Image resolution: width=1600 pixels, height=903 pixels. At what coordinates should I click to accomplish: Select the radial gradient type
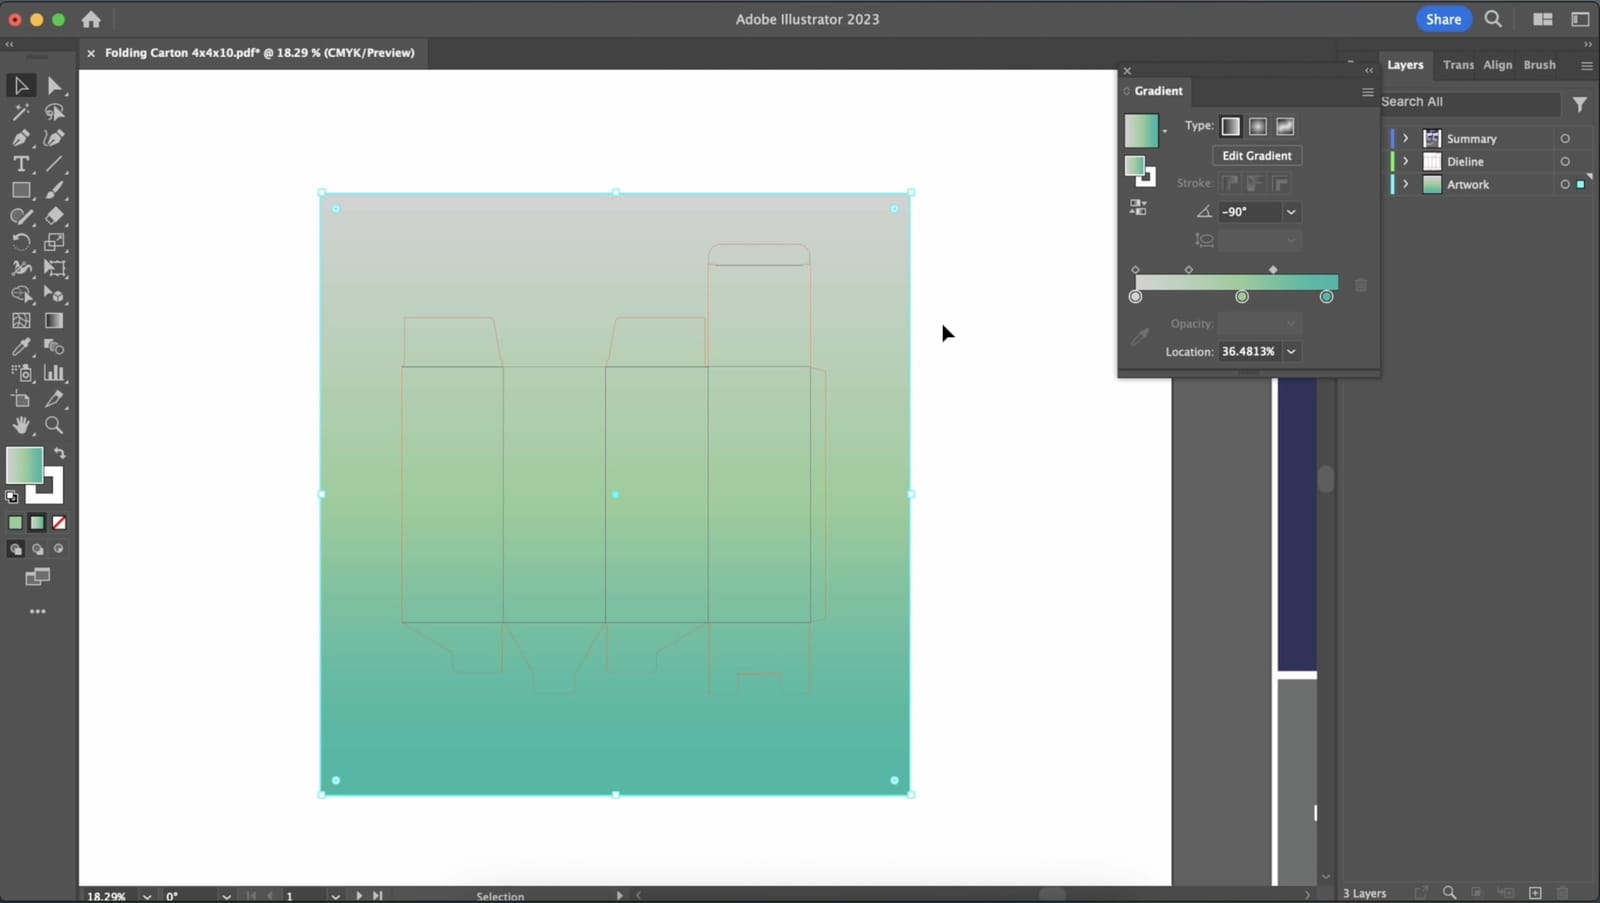click(x=1257, y=126)
